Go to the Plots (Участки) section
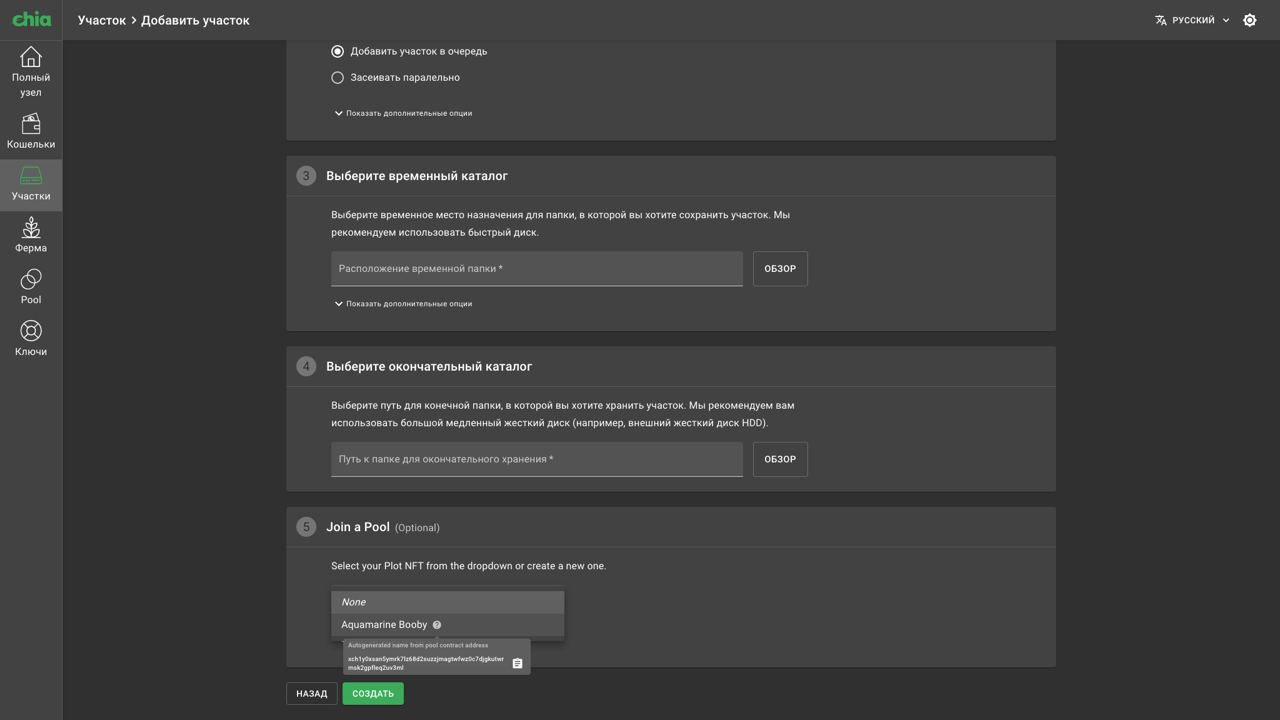Screen dimensions: 1280x720 (31, 184)
